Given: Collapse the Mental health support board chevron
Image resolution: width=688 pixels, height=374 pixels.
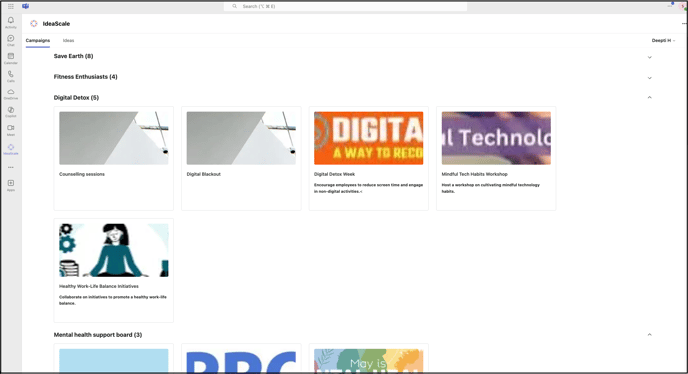Looking at the screenshot, I should click(649, 334).
